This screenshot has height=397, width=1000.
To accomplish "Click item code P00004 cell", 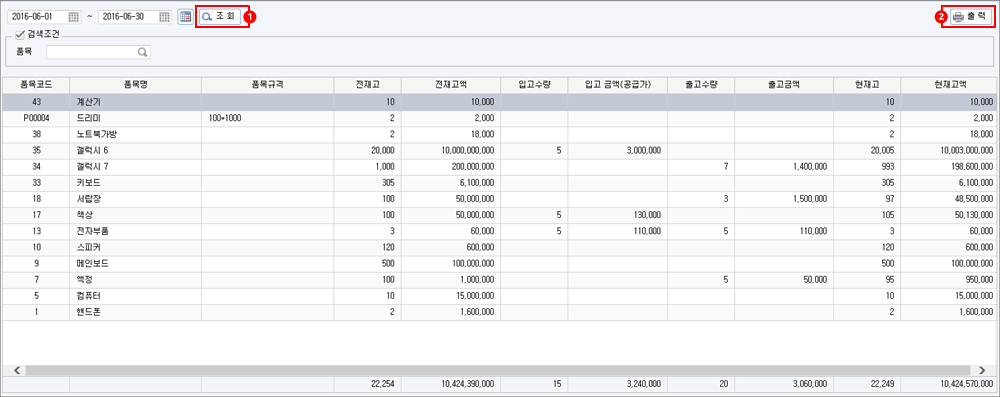I will 36,118.
